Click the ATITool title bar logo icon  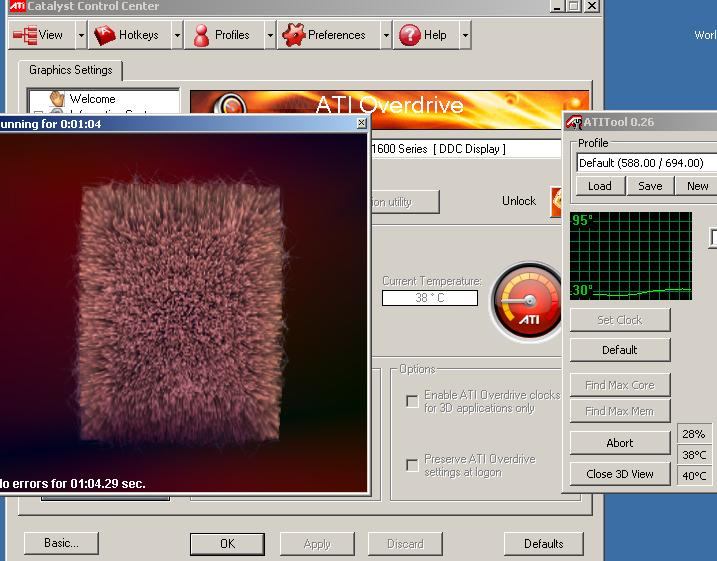(573, 122)
